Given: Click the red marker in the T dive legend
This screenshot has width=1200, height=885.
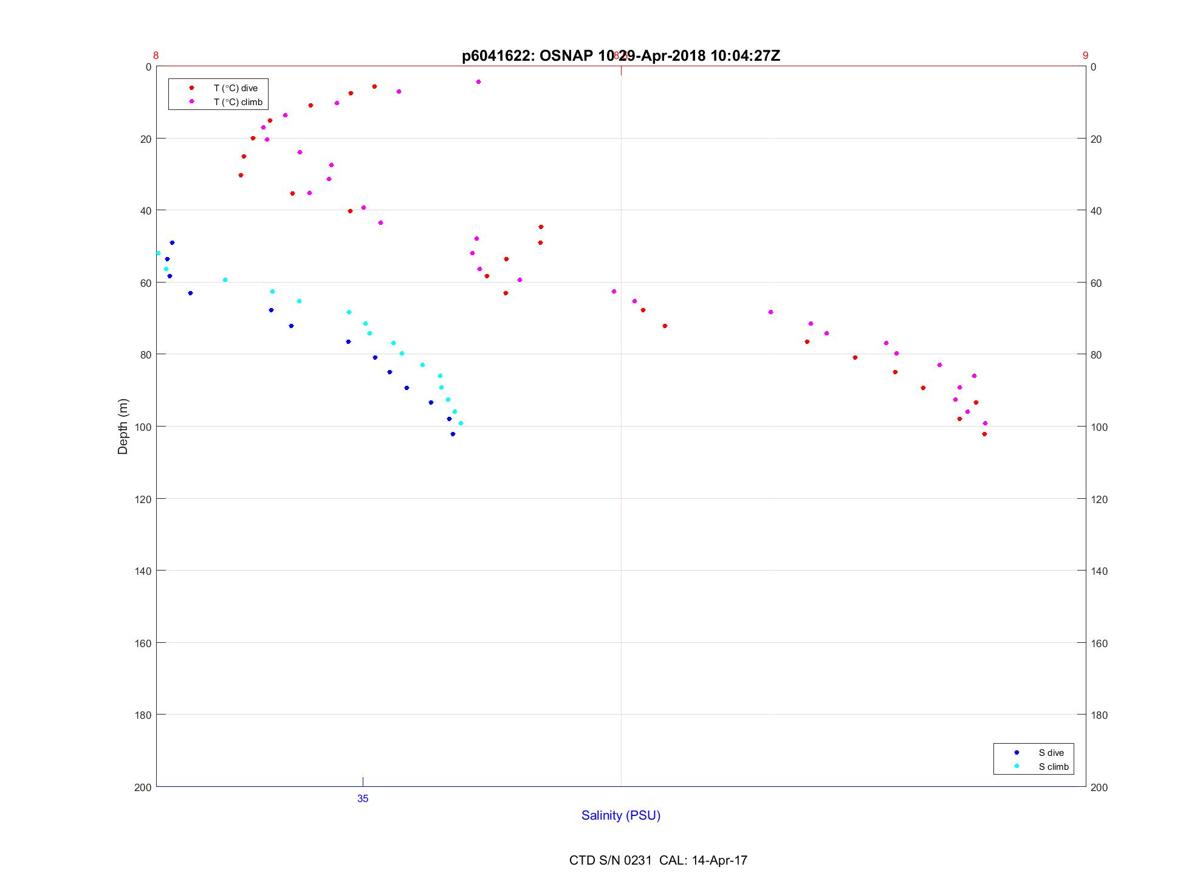Looking at the screenshot, I should pyautogui.click(x=192, y=88).
